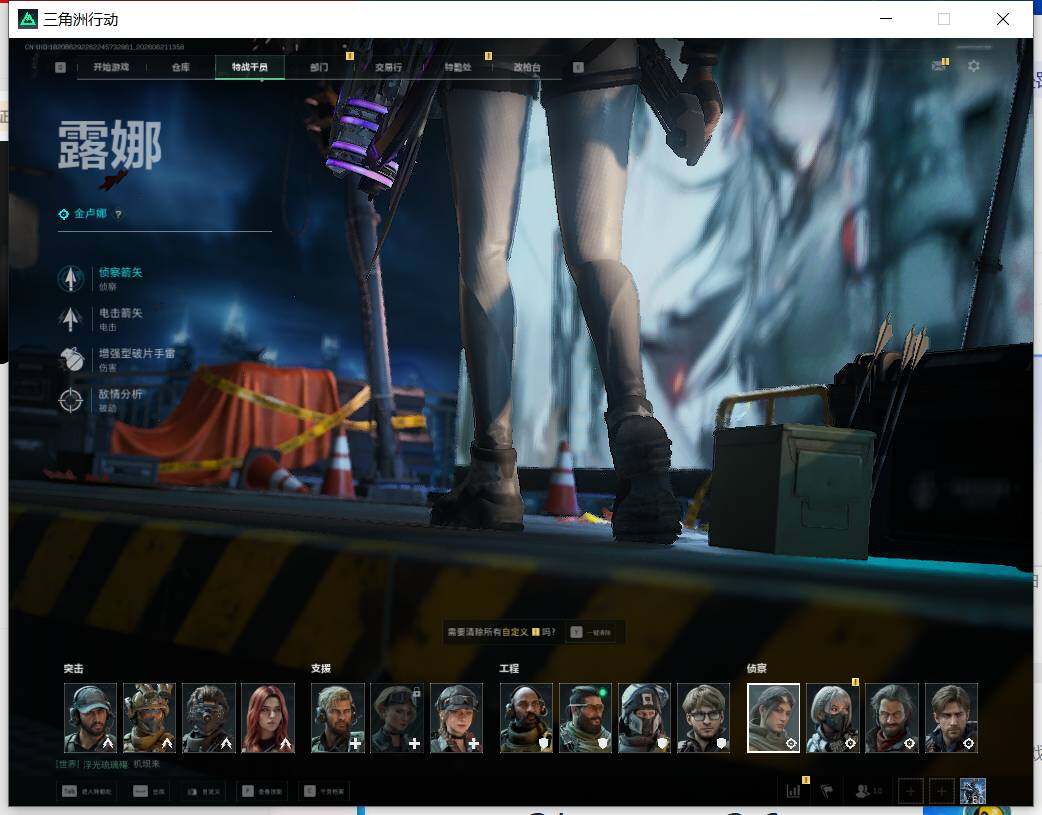Viewport: 1042px width, 815px height.
Task: Click the Tab key hint button at bottom
Action: tap(87, 791)
